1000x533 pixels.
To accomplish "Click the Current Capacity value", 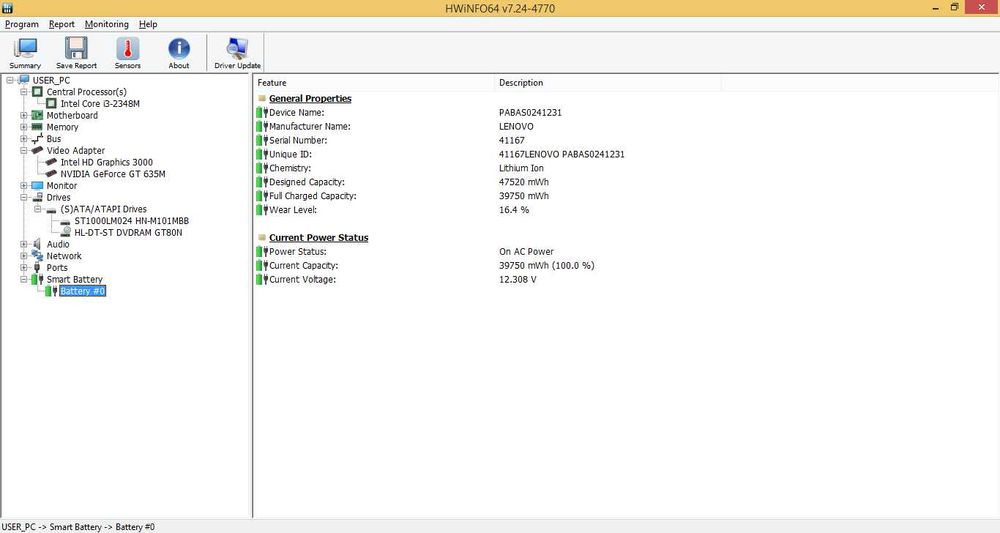I will (x=547, y=265).
